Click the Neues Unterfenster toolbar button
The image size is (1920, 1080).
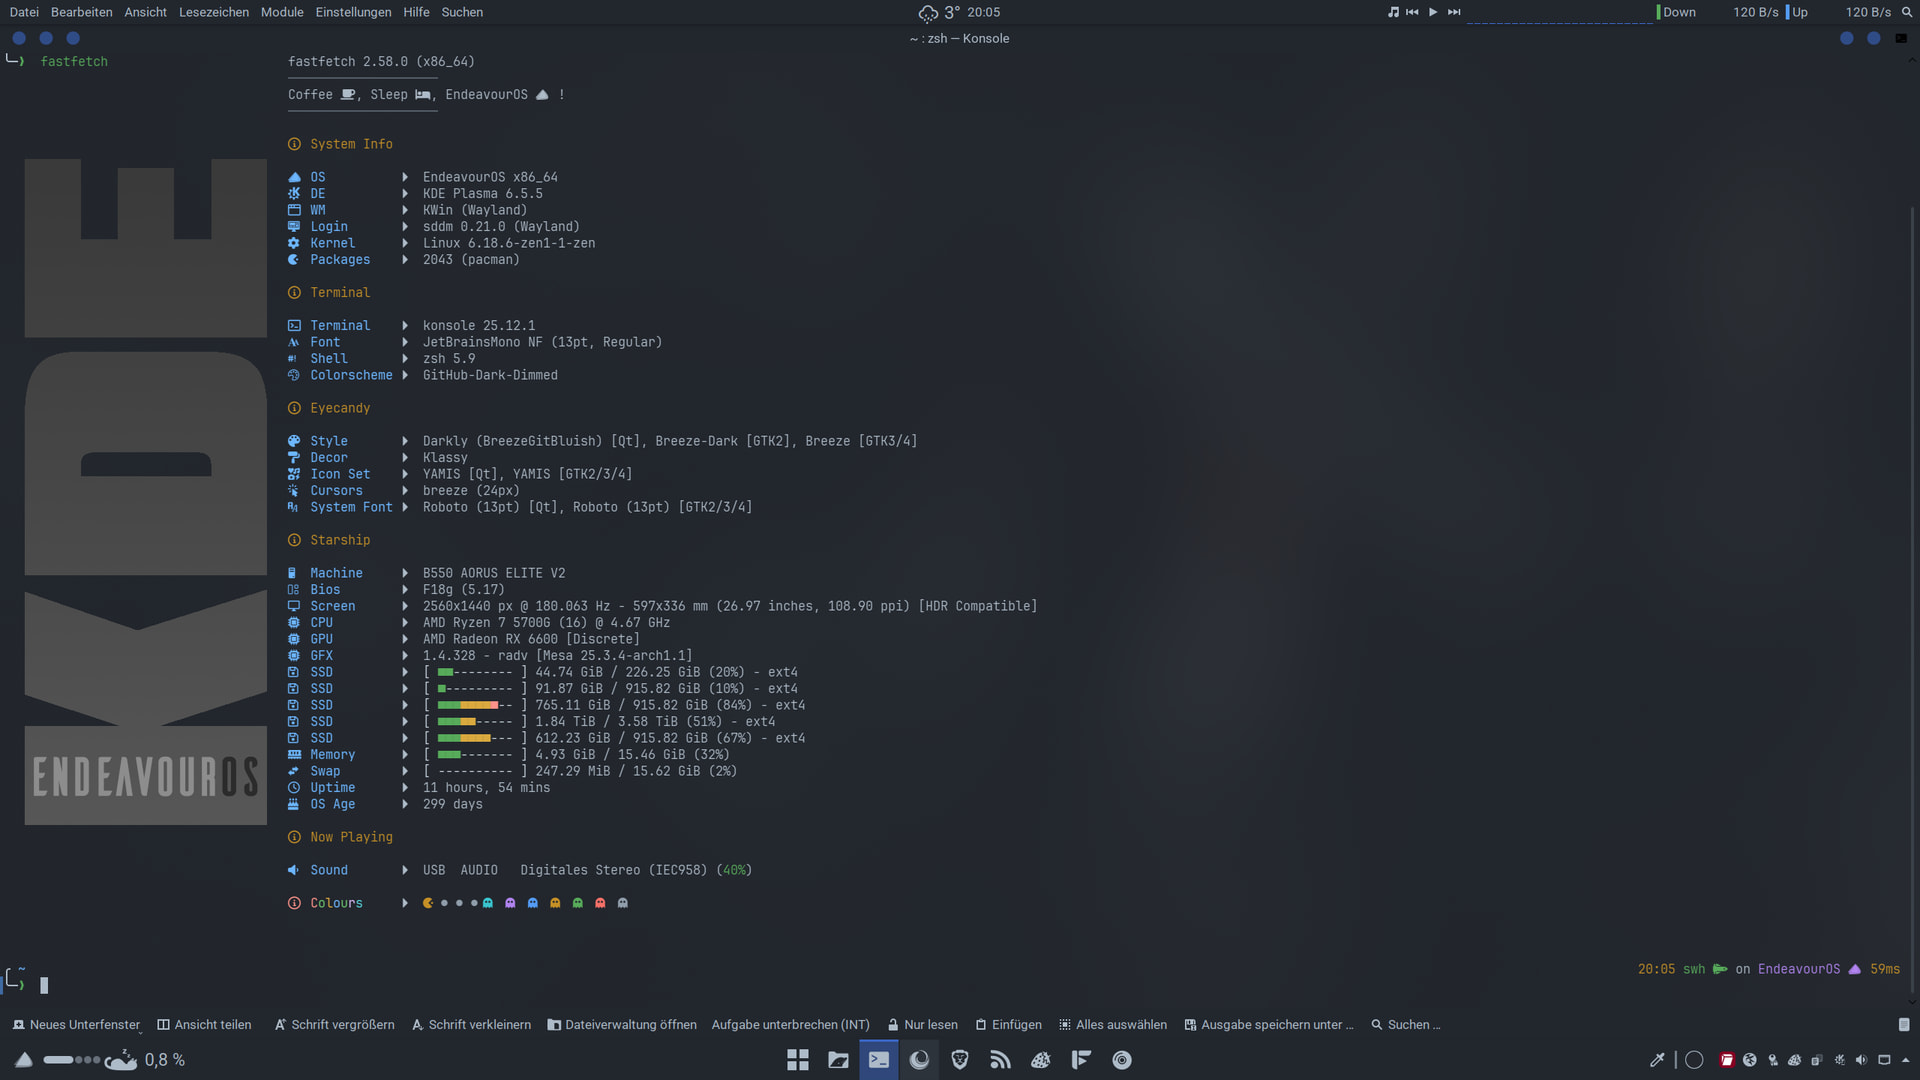pos(76,1025)
